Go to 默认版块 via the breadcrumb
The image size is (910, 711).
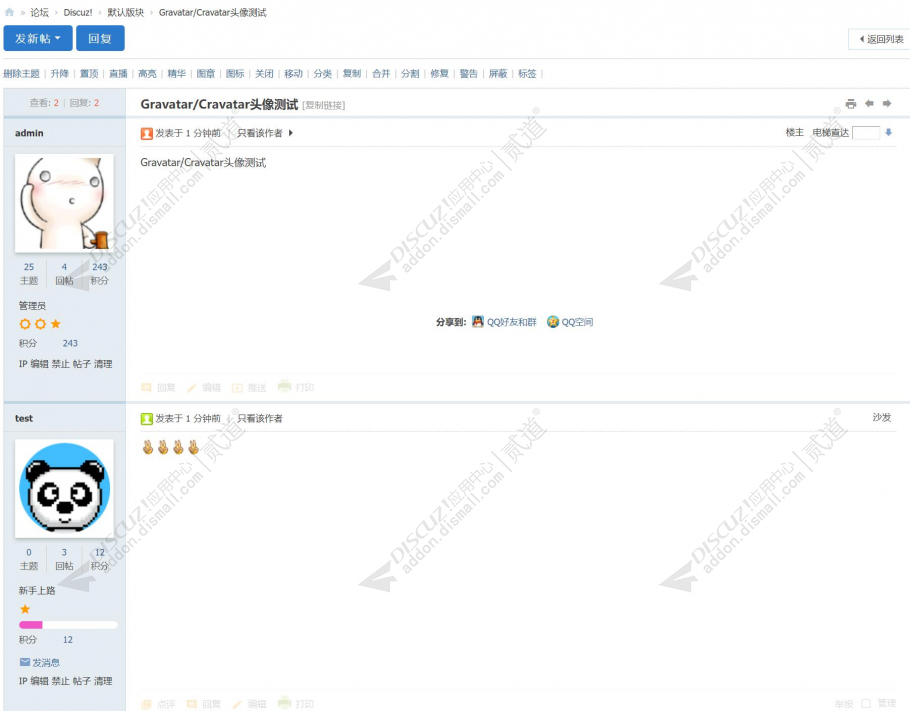[125, 12]
